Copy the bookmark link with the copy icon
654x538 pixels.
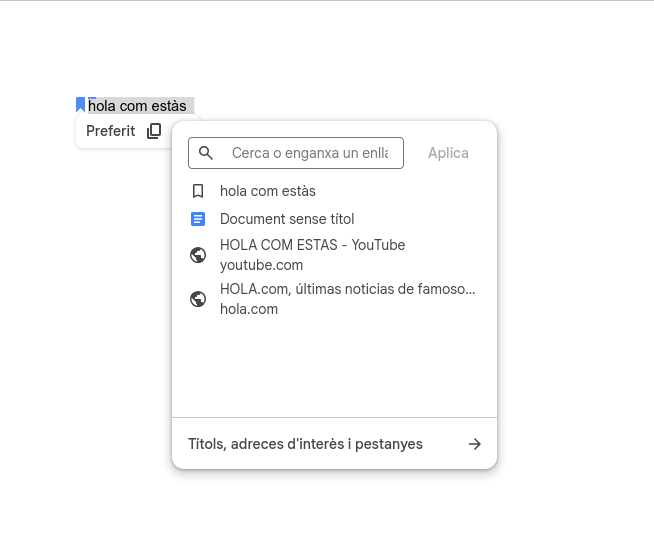pos(154,131)
